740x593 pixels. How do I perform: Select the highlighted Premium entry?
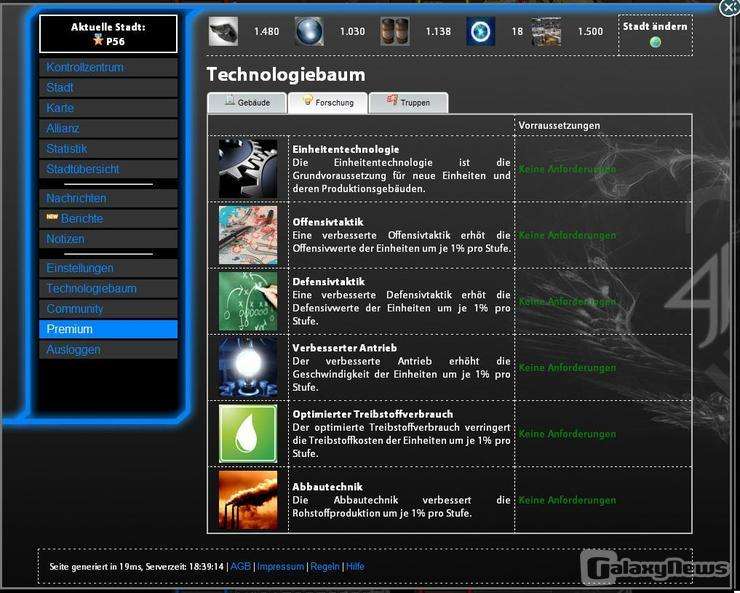[x=109, y=329]
